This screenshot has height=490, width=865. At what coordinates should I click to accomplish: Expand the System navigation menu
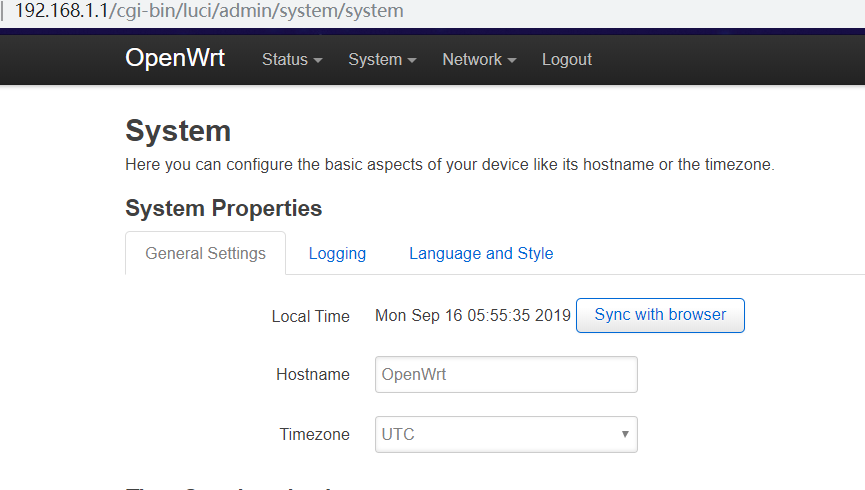coord(382,60)
